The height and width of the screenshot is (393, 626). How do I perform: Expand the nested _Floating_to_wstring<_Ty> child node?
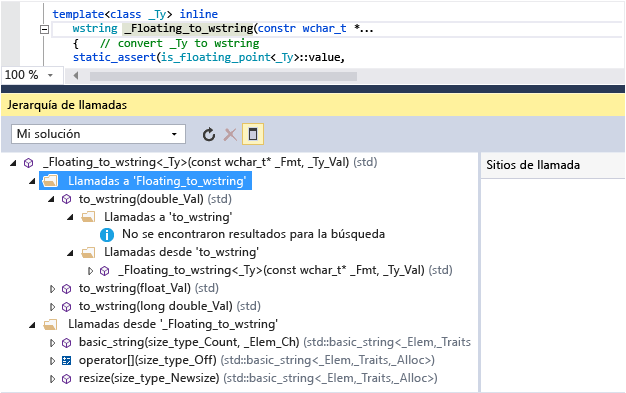91,271
